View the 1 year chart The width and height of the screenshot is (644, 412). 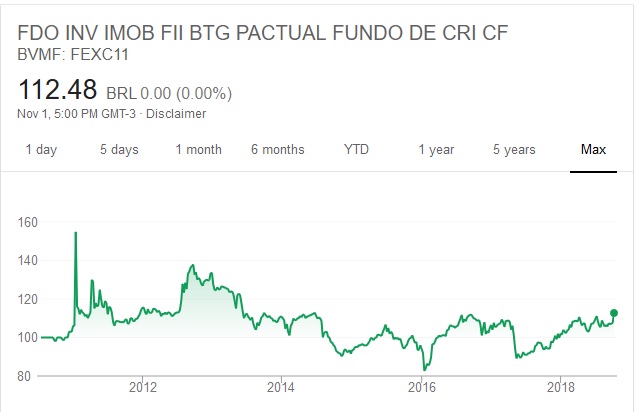click(x=436, y=150)
